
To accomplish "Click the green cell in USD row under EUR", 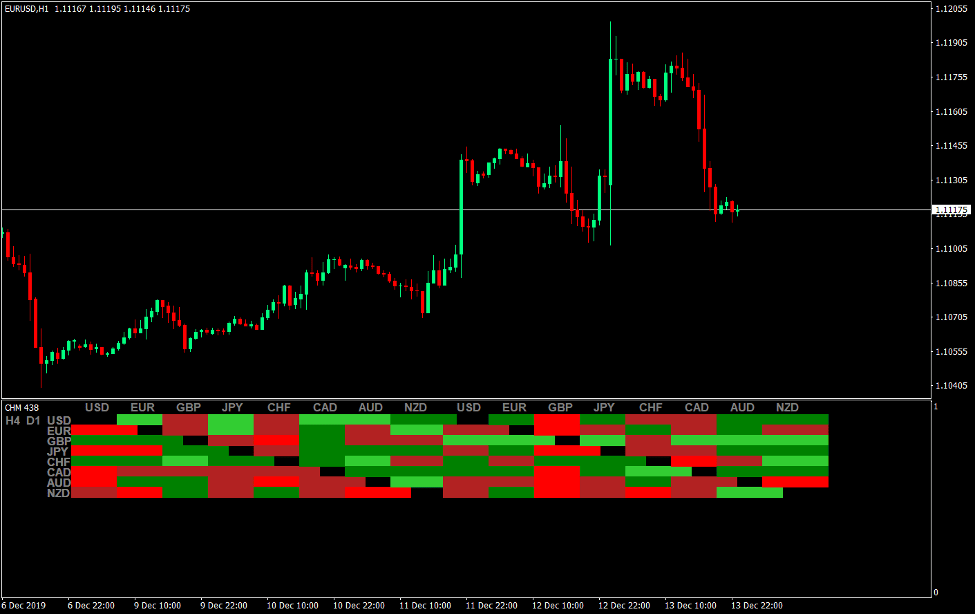I will [x=142, y=419].
